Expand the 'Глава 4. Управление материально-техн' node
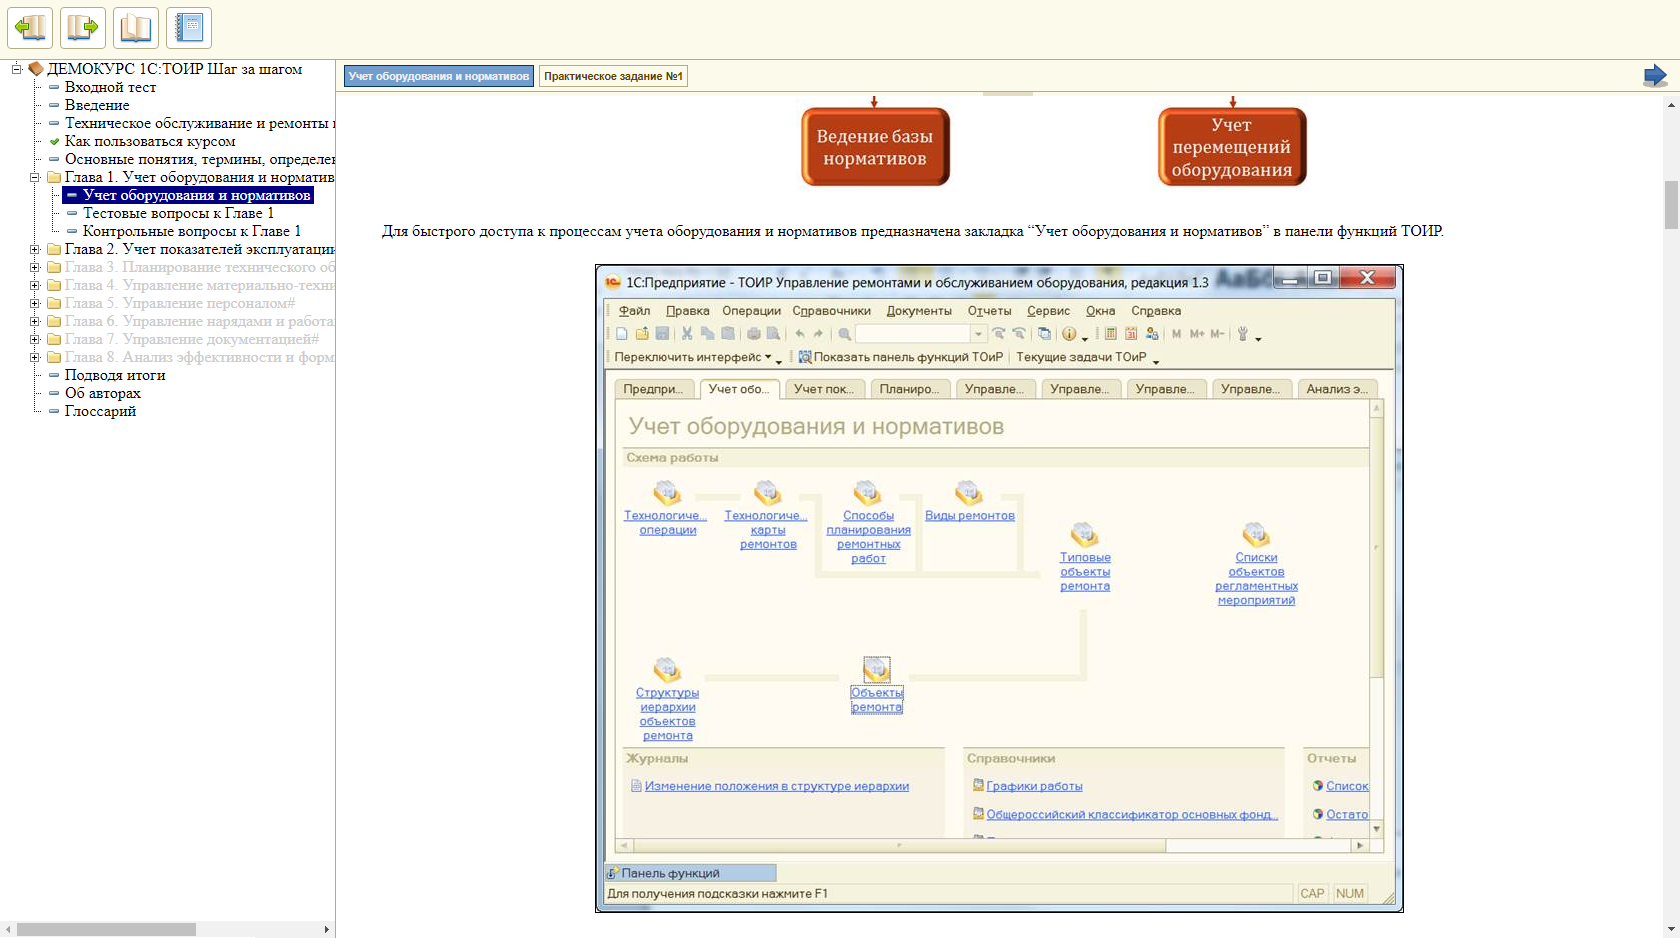Viewport: 1680px width, 938px height. click(x=35, y=285)
